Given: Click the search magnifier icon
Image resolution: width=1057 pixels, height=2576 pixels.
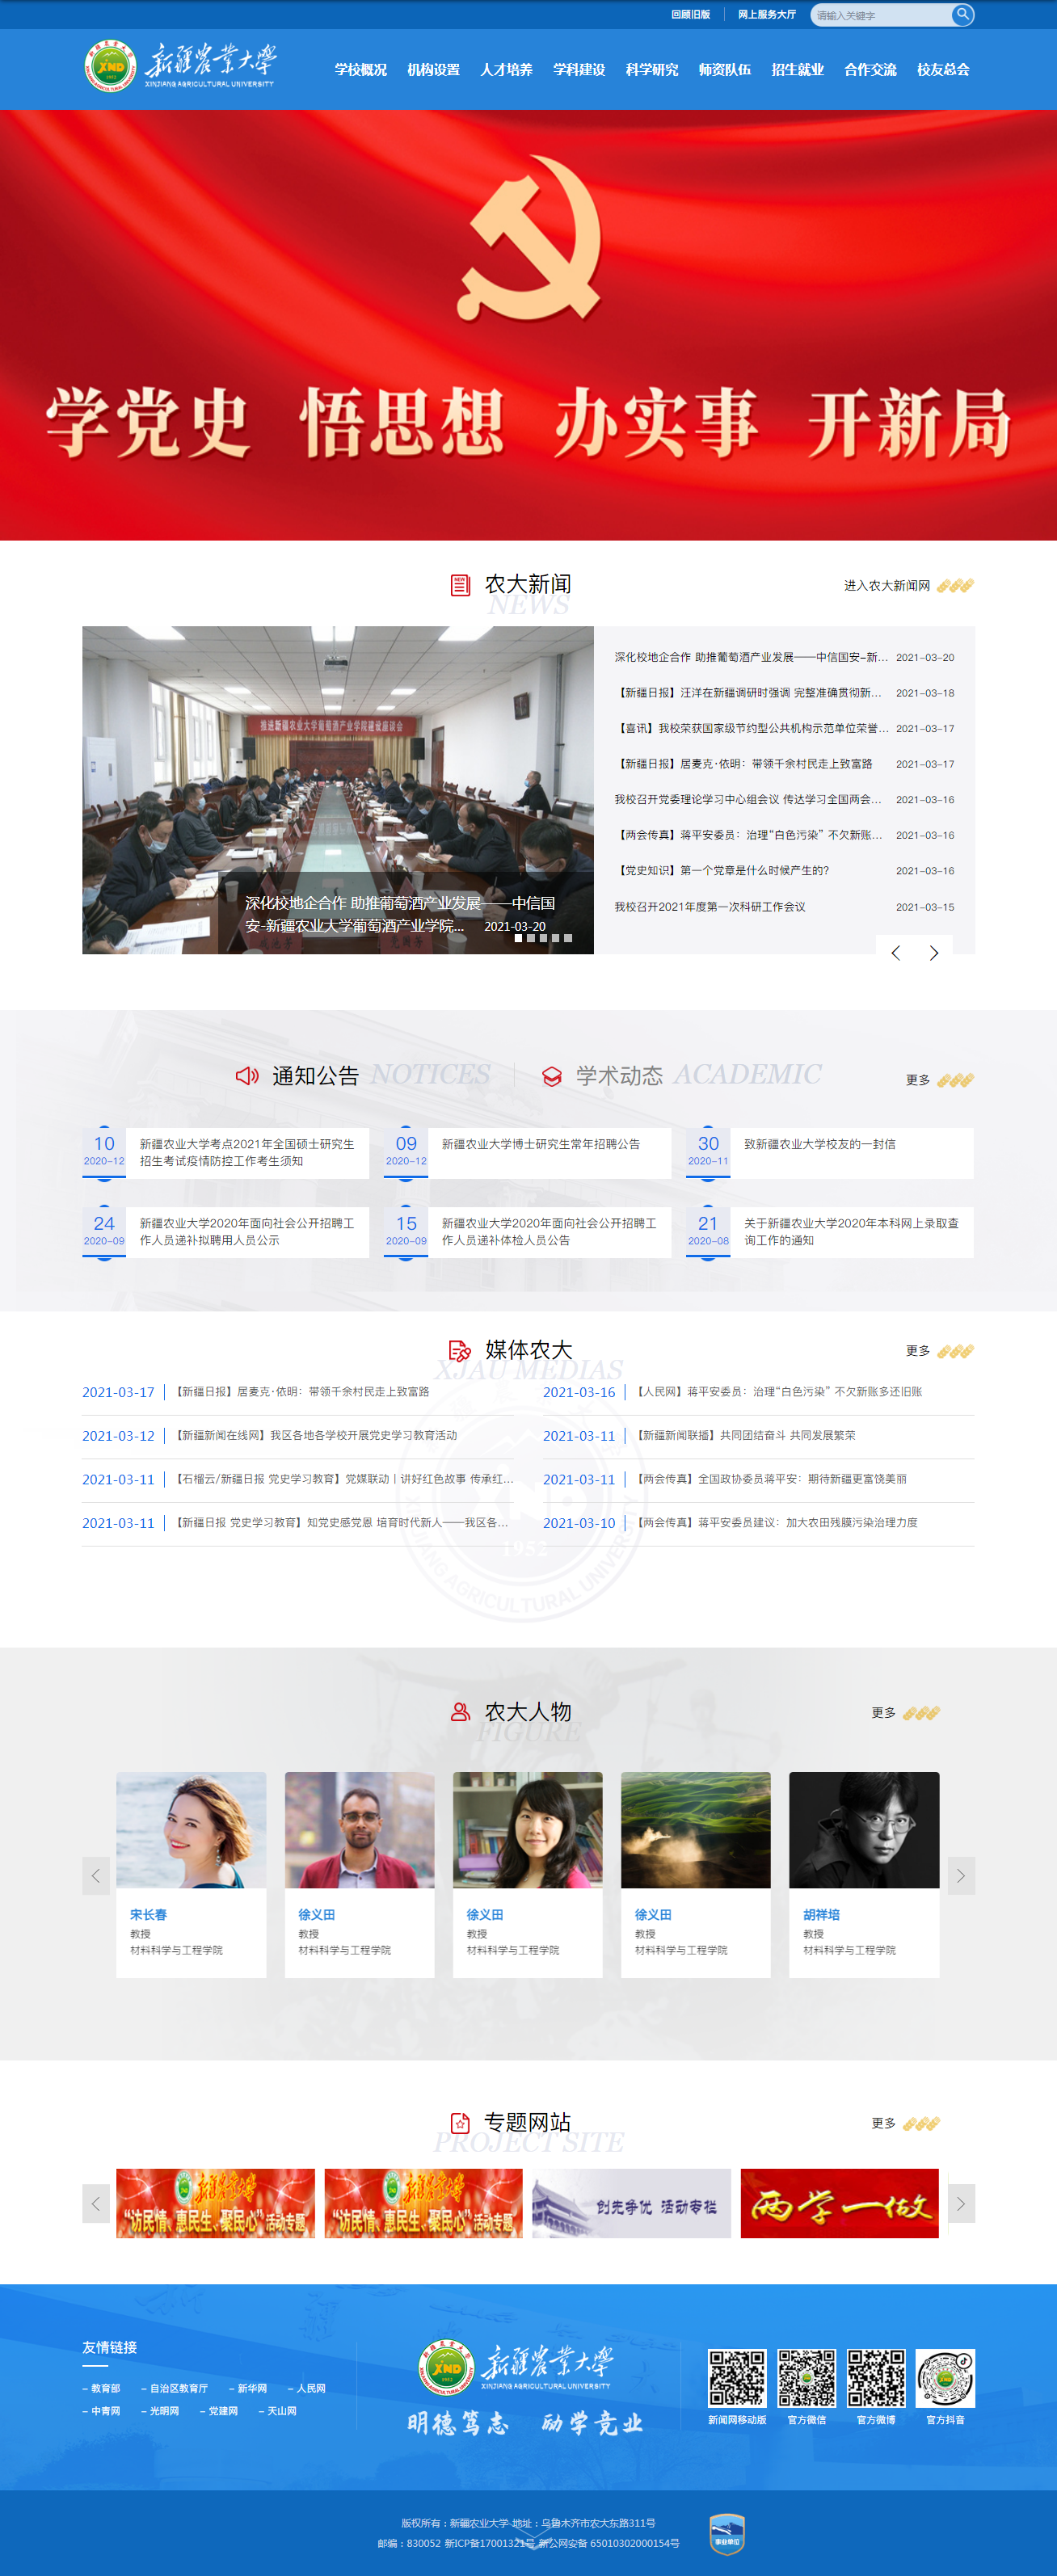Looking at the screenshot, I should [x=962, y=15].
